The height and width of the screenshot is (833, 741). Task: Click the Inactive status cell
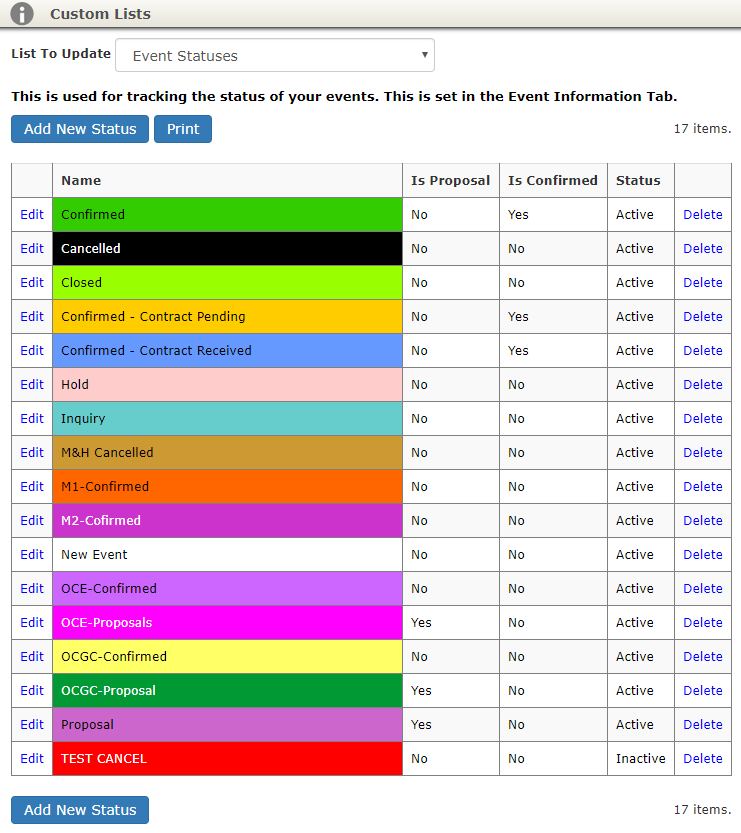pos(641,759)
